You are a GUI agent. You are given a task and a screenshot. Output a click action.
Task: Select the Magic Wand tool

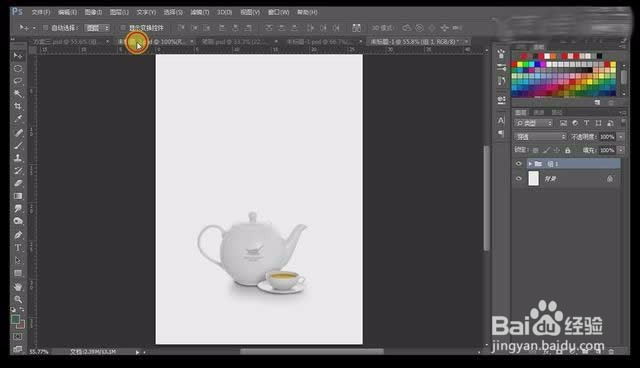18,93
